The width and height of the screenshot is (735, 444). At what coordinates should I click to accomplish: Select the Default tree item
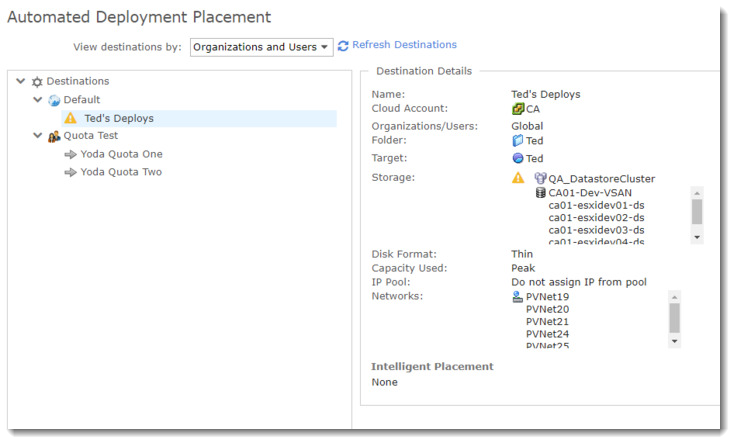click(82, 100)
